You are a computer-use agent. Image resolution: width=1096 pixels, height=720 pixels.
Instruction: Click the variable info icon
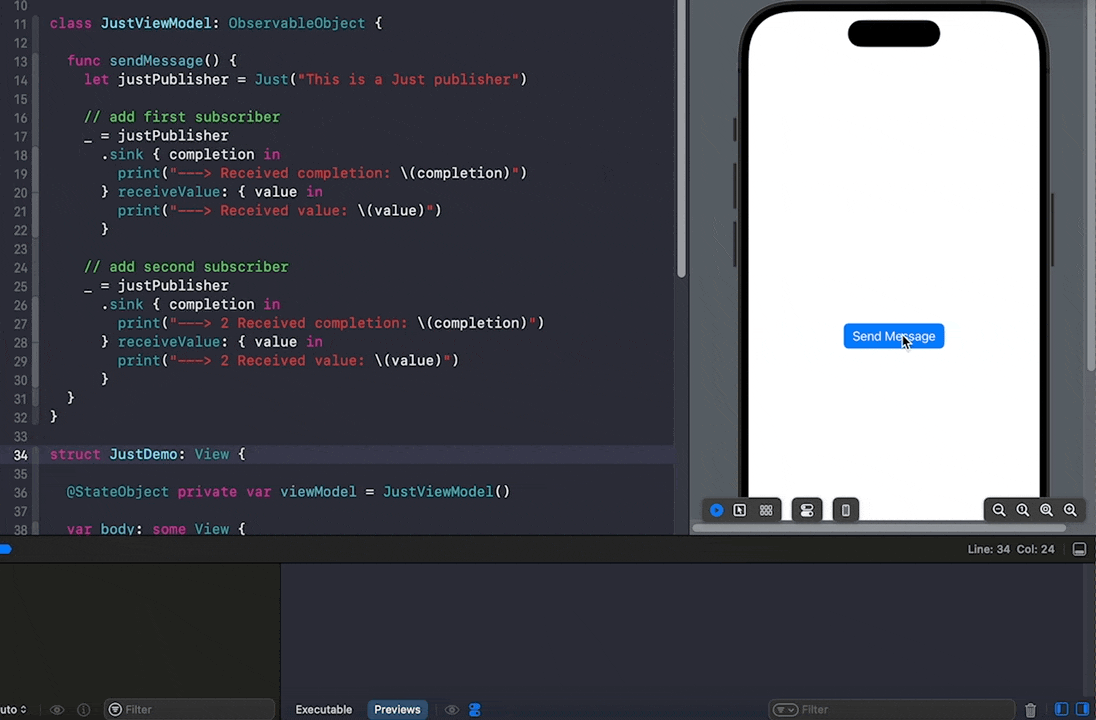[83, 710]
